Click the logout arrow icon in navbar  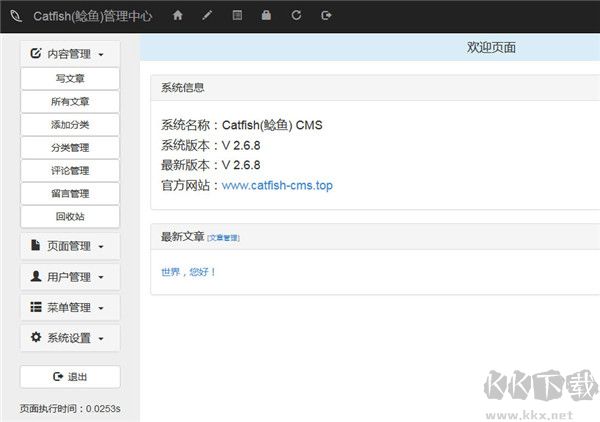pos(326,15)
